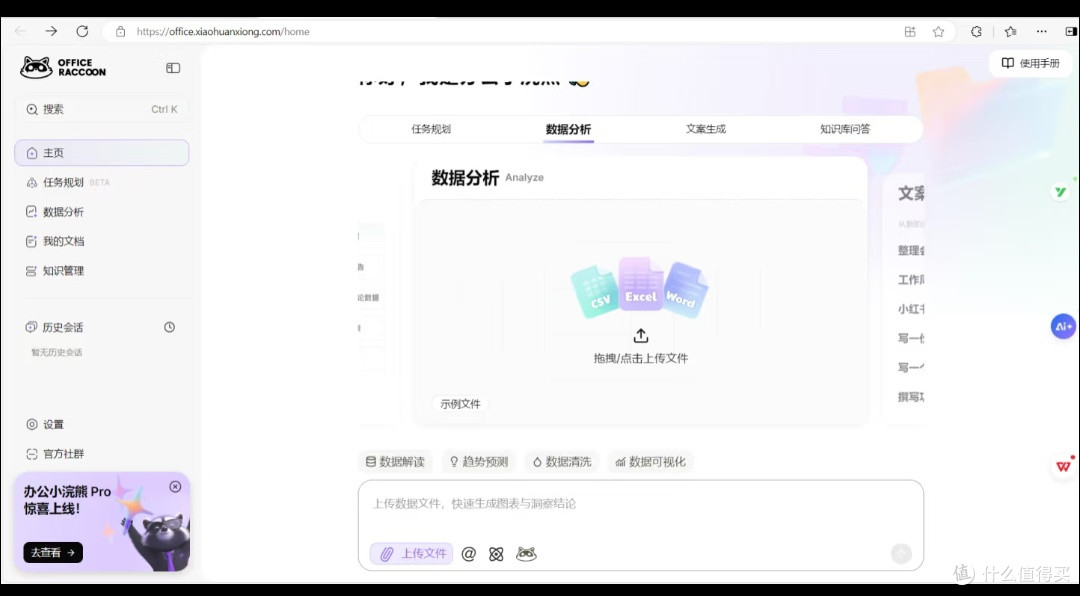
Task: Open the browser sidebar icon at top right
Action: (x=1070, y=32)
